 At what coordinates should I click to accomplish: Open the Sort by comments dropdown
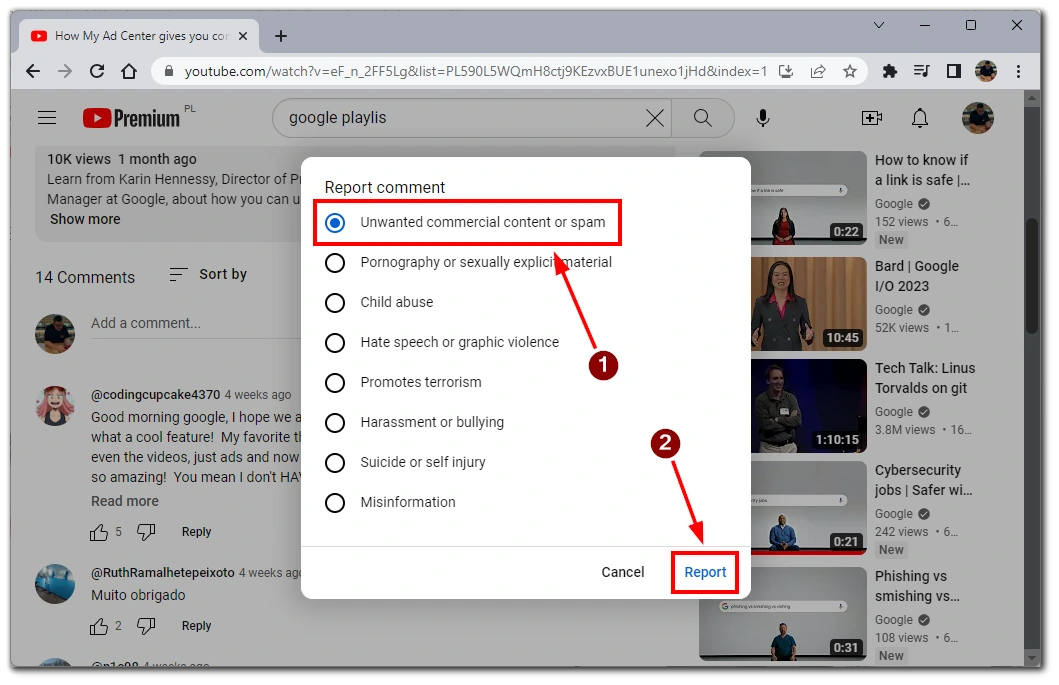click(208, 274)
